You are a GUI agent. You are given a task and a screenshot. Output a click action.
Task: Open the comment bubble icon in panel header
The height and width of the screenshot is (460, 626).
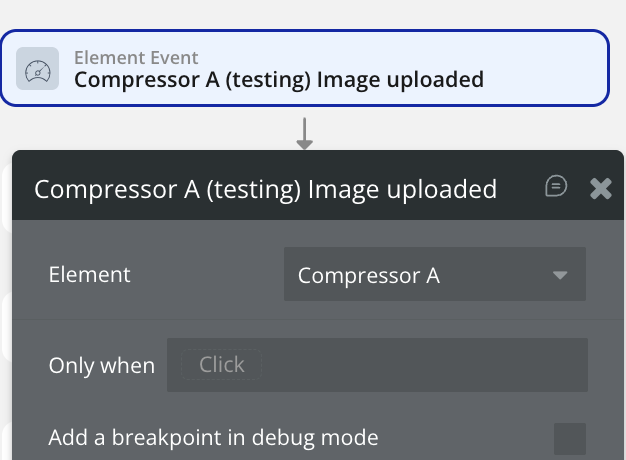tap(556, 187)
